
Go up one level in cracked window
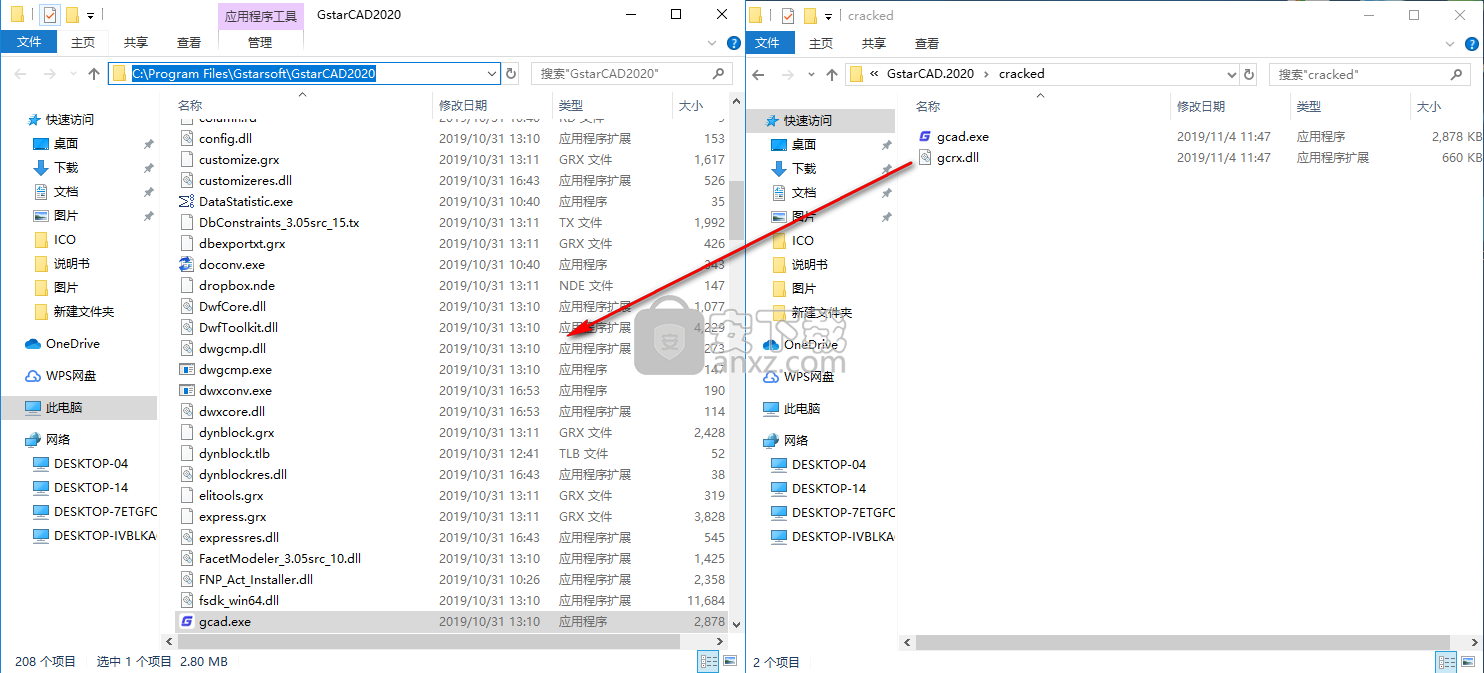(832, 74)
